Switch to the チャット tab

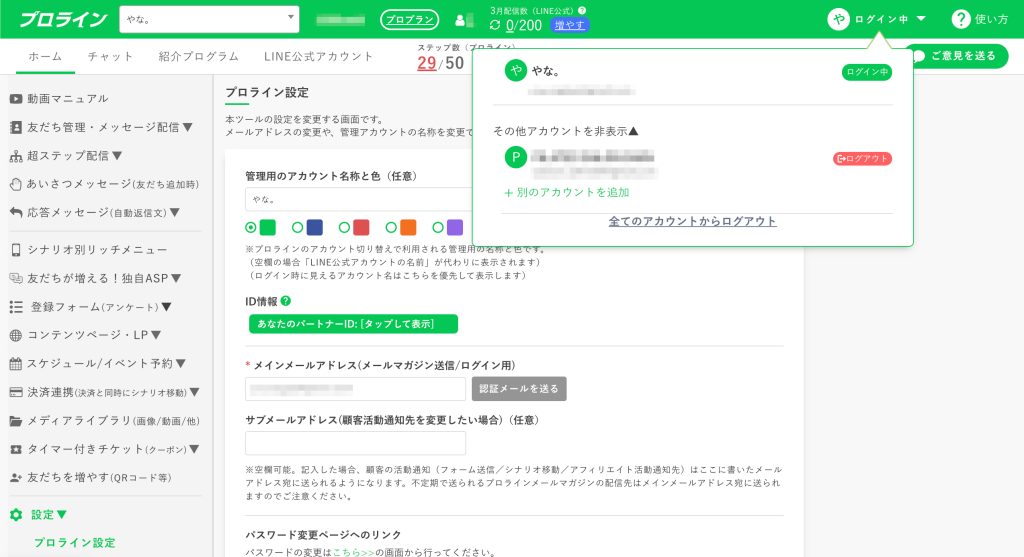click(110, 57)
